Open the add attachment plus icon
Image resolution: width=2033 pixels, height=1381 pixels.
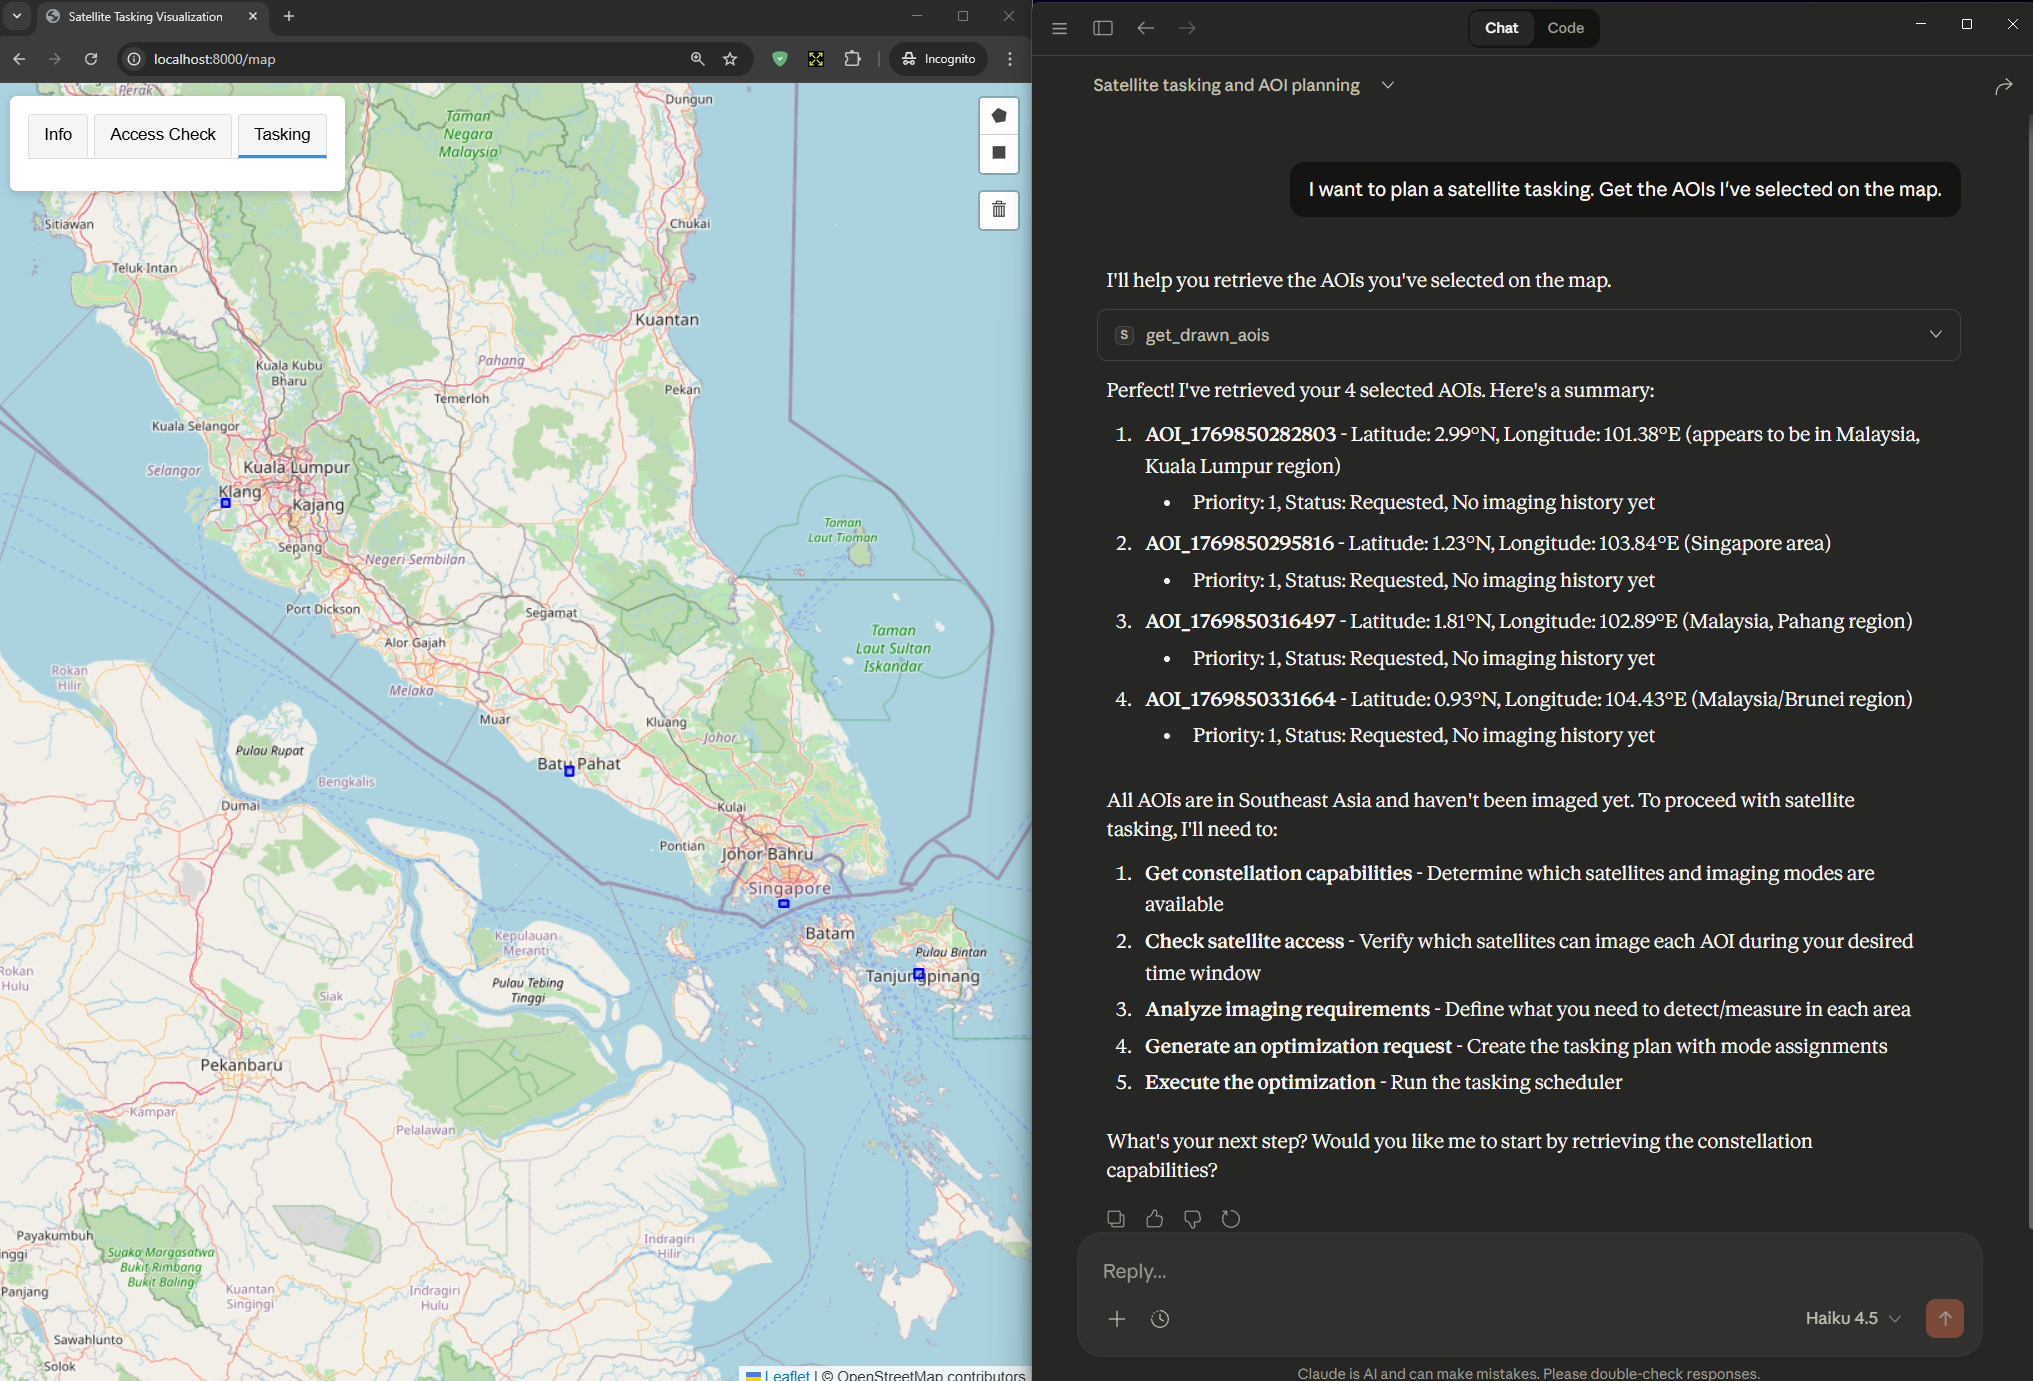click(1117, 1318)
